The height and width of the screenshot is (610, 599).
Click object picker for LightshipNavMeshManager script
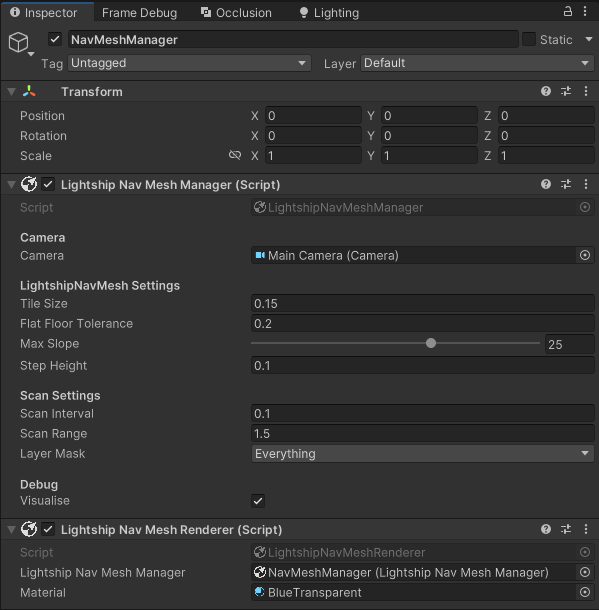pos(585,207)
